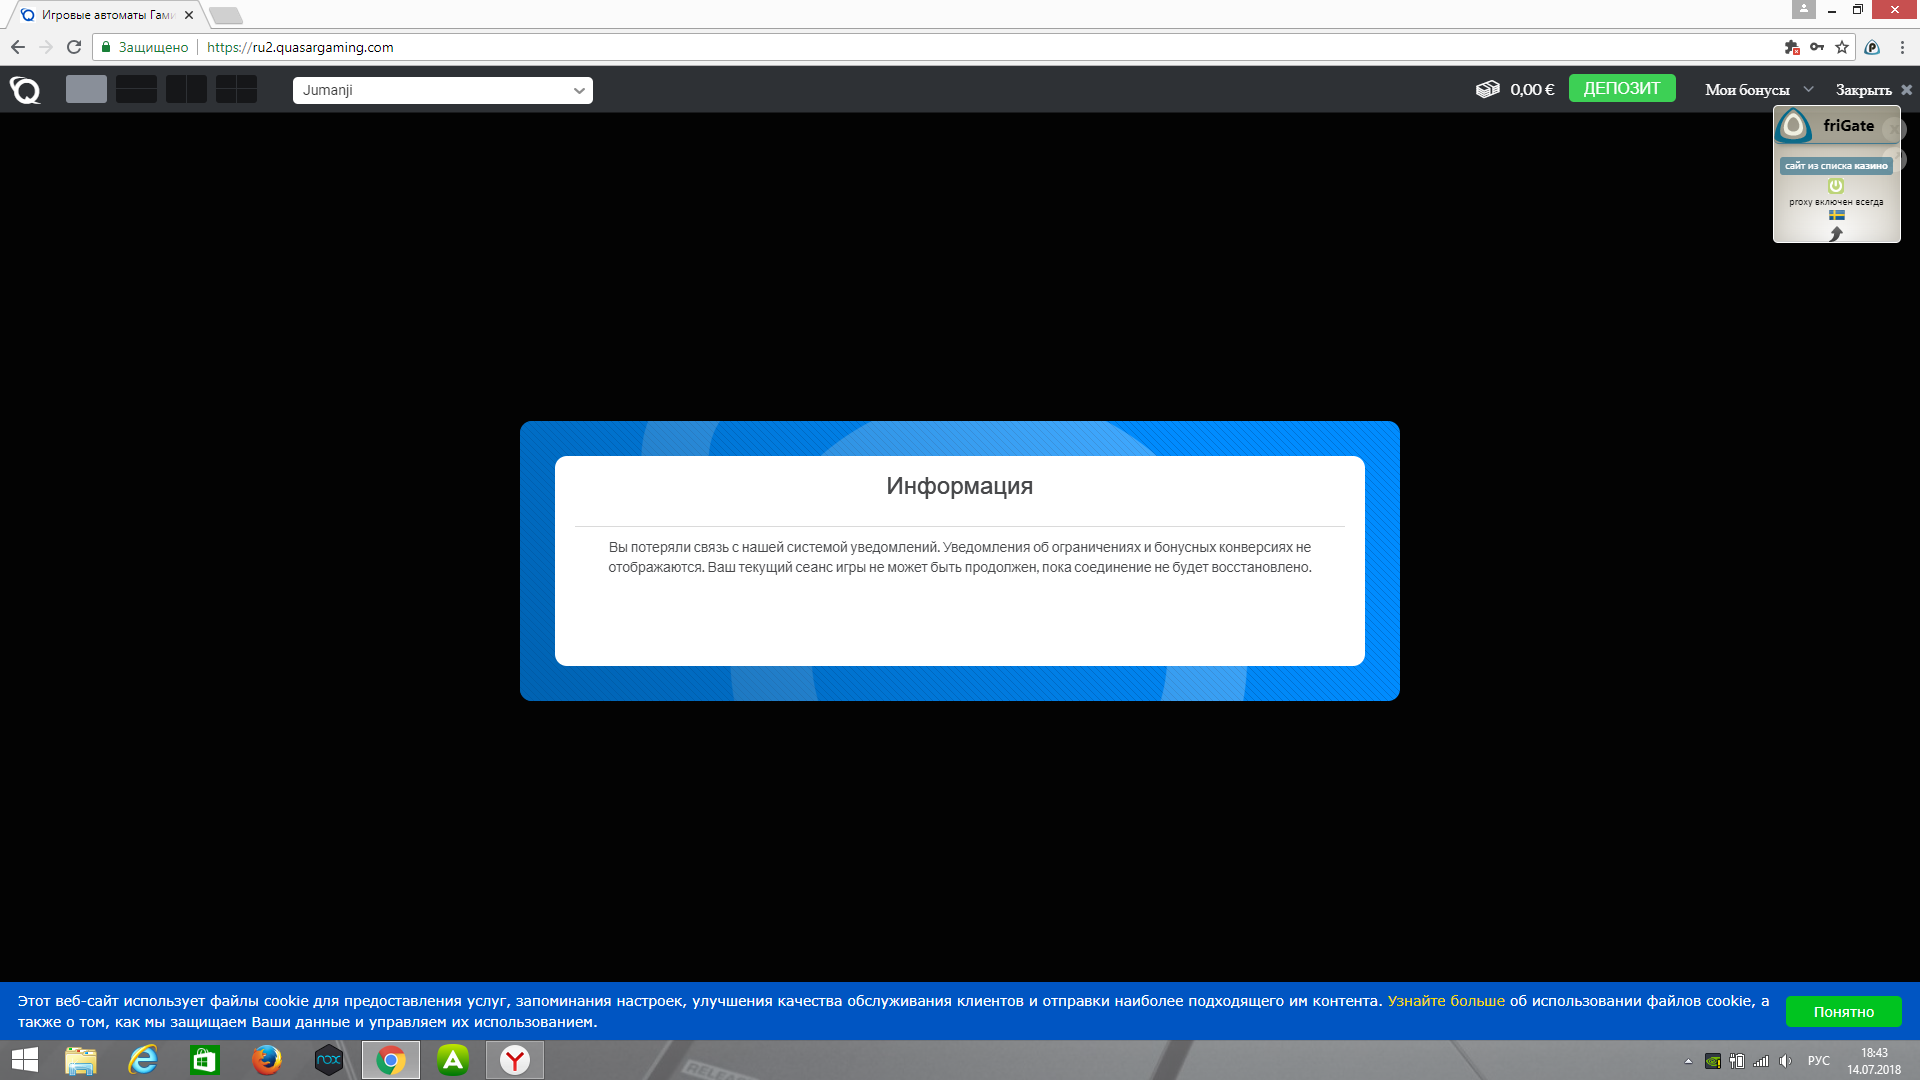Open the Узнайте больше cookie link

1445,1001
